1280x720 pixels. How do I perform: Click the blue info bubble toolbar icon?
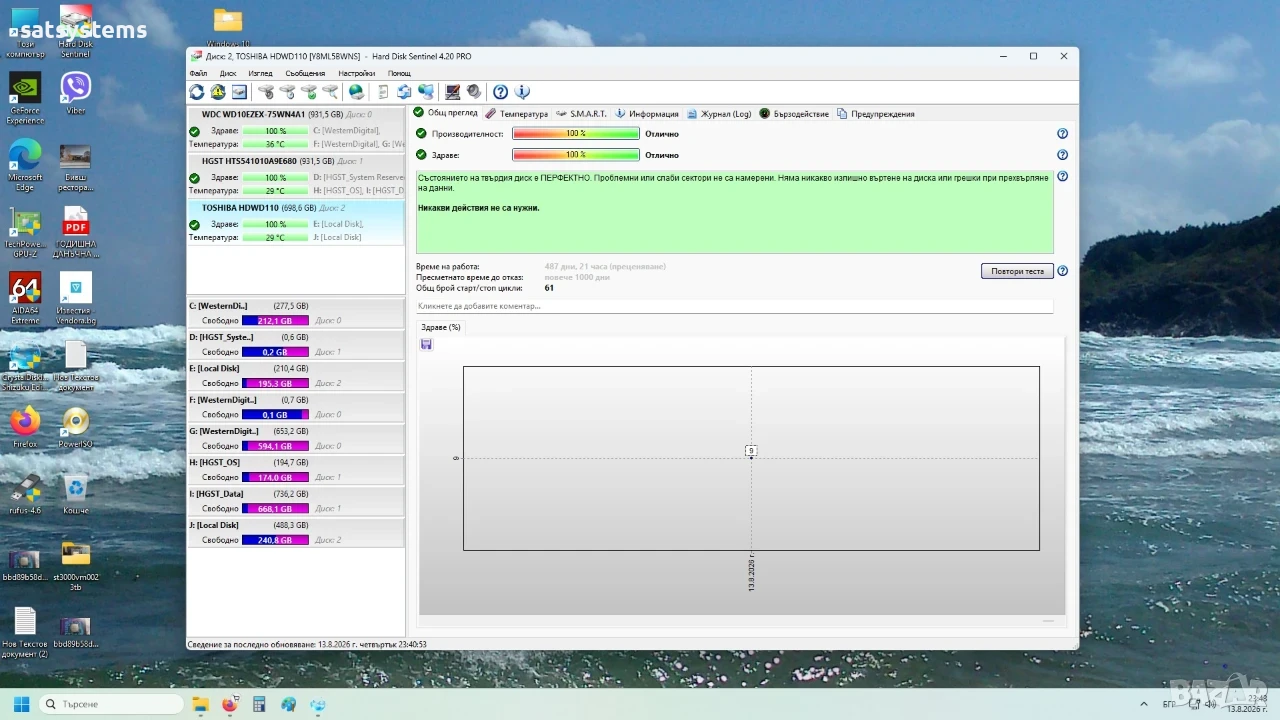coord(521,92)
